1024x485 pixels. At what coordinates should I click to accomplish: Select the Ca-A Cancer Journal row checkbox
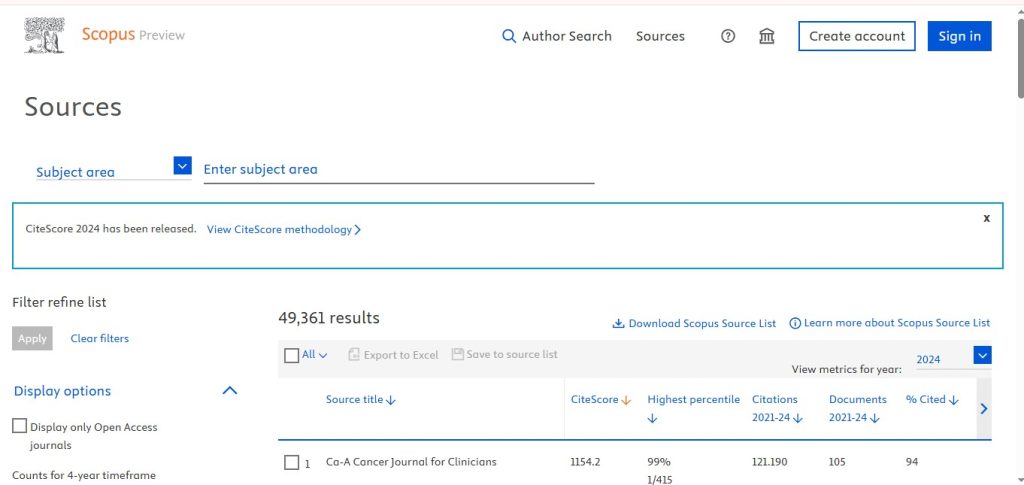[291, 462]
